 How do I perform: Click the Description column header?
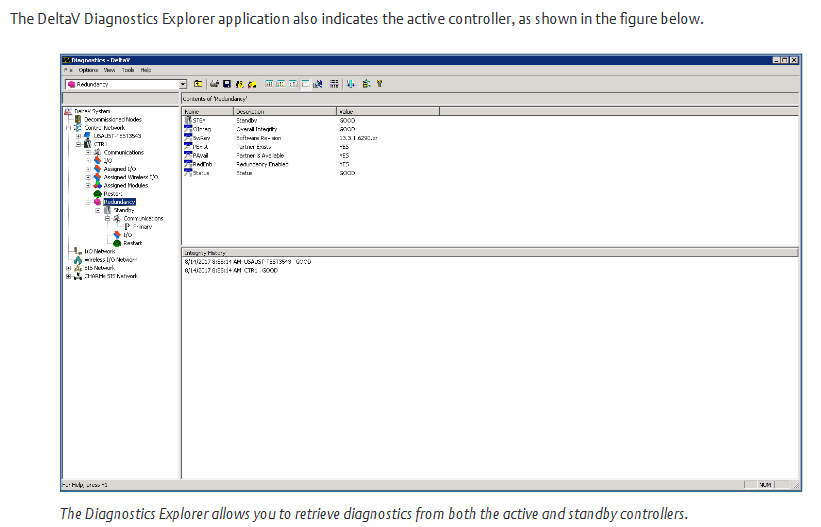point(285,112)
